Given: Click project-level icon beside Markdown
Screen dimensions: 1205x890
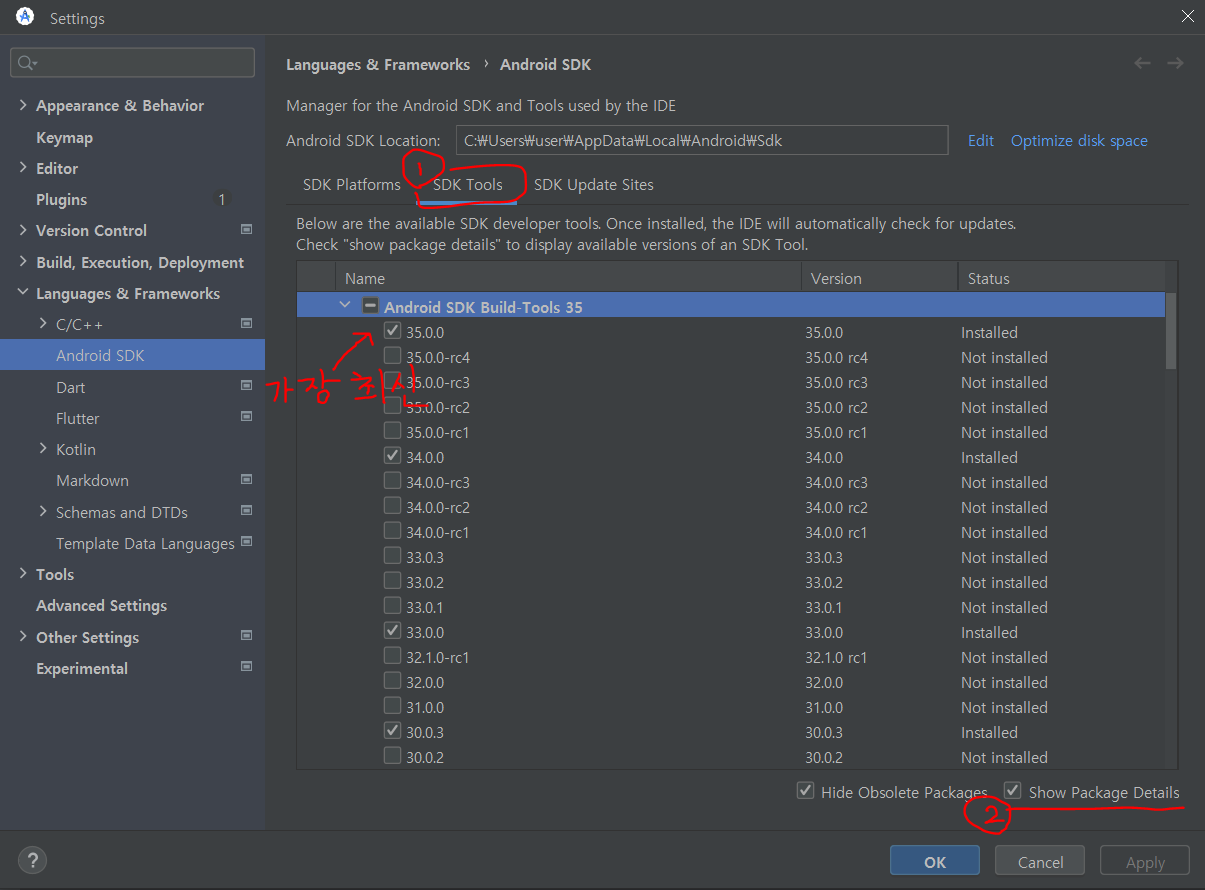Looking at the screenshot, I should point(247,480).
